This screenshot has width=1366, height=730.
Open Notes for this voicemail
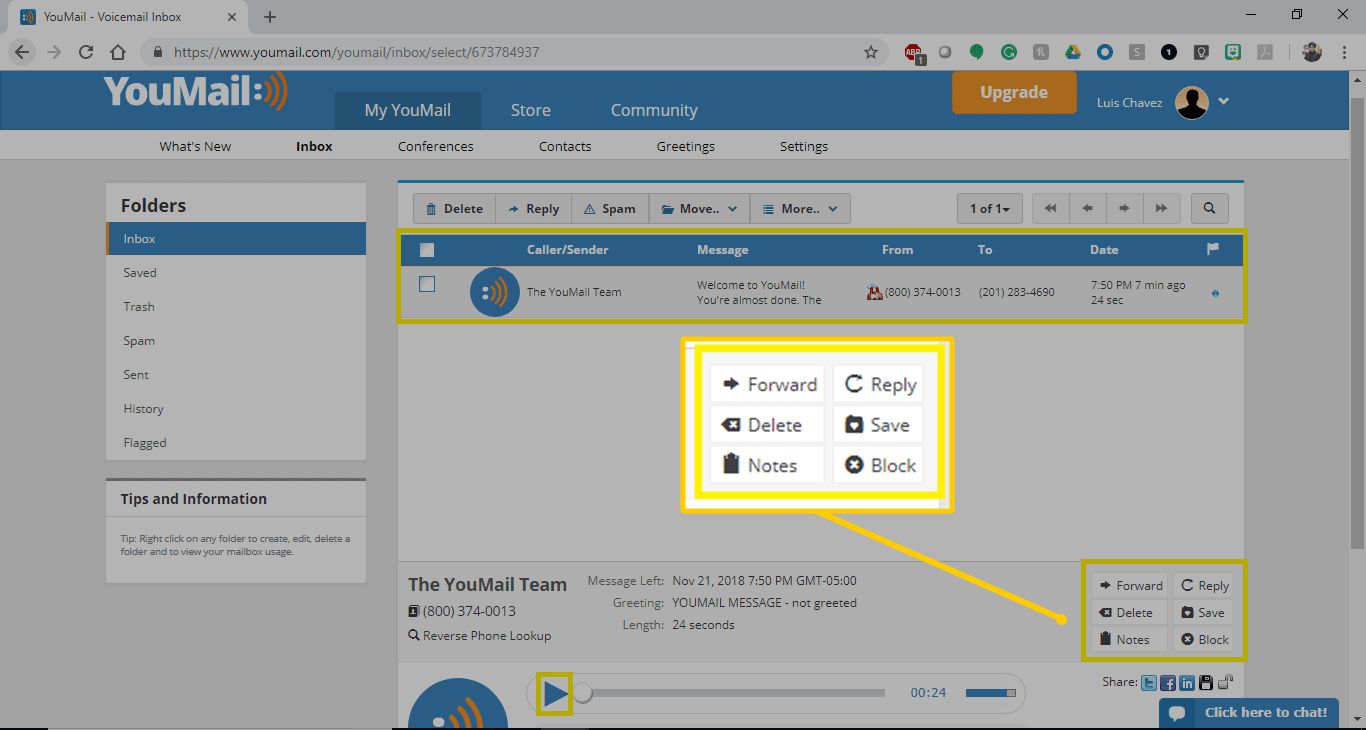tap(1129, 640)
